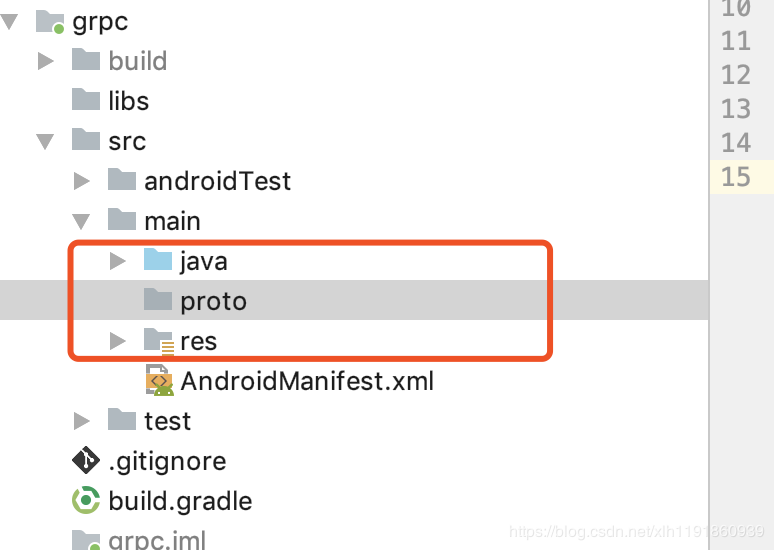
Task: Select the AndroidManifest.xml file icon
Action: (x=159, y=380)
